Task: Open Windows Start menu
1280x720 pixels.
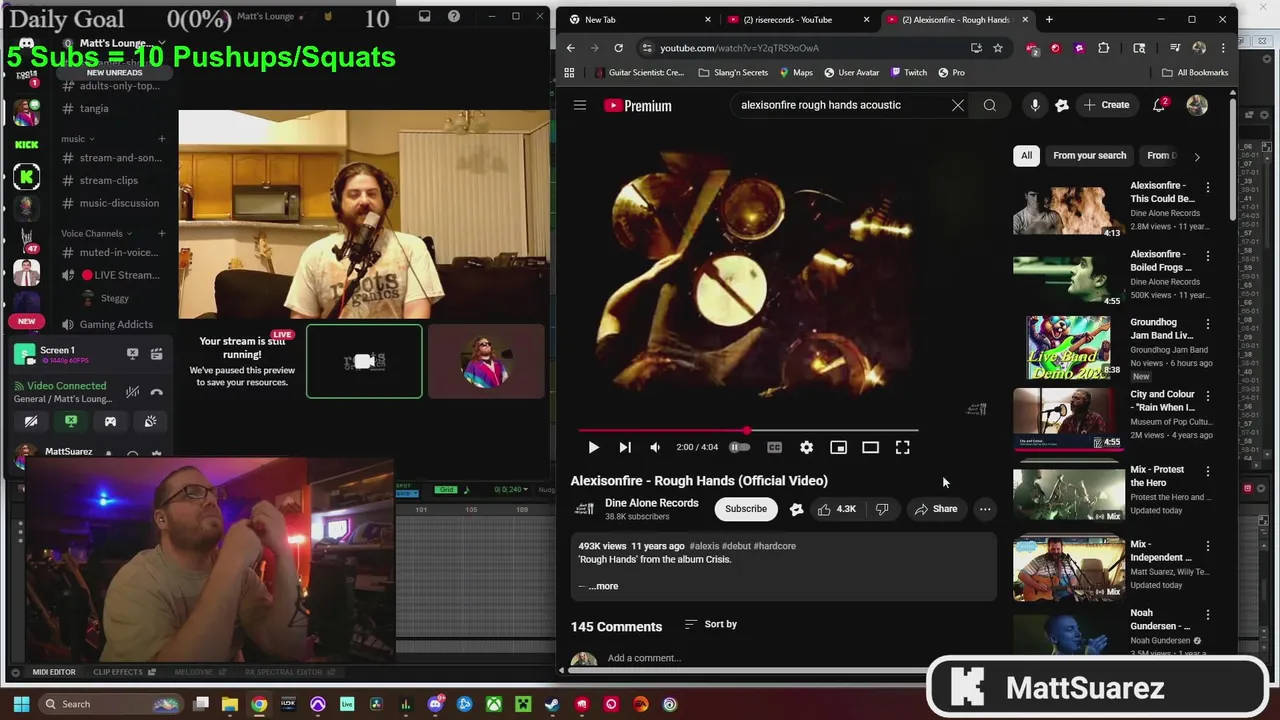Action: 21,704
